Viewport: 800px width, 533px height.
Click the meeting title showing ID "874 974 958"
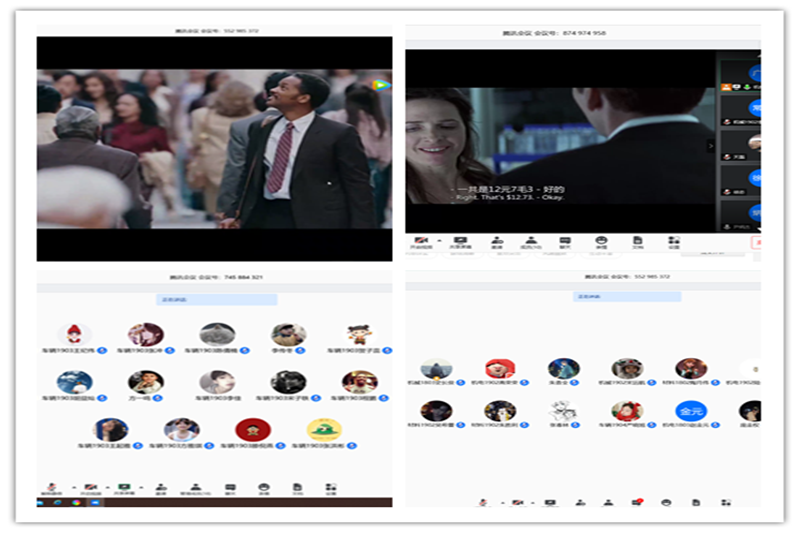pos(554,33)
